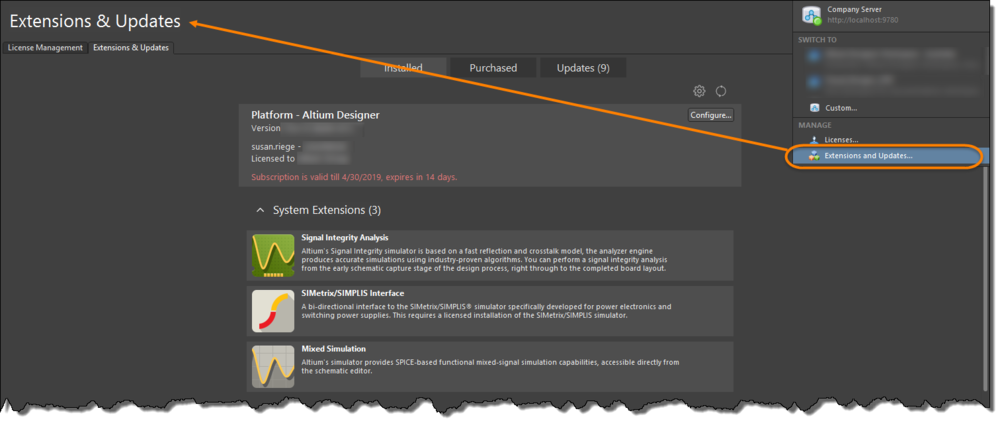This screenshot has width=1000, height=427.
Task: Click the Mixed Simulation extension icon
Action: (273, 366)
